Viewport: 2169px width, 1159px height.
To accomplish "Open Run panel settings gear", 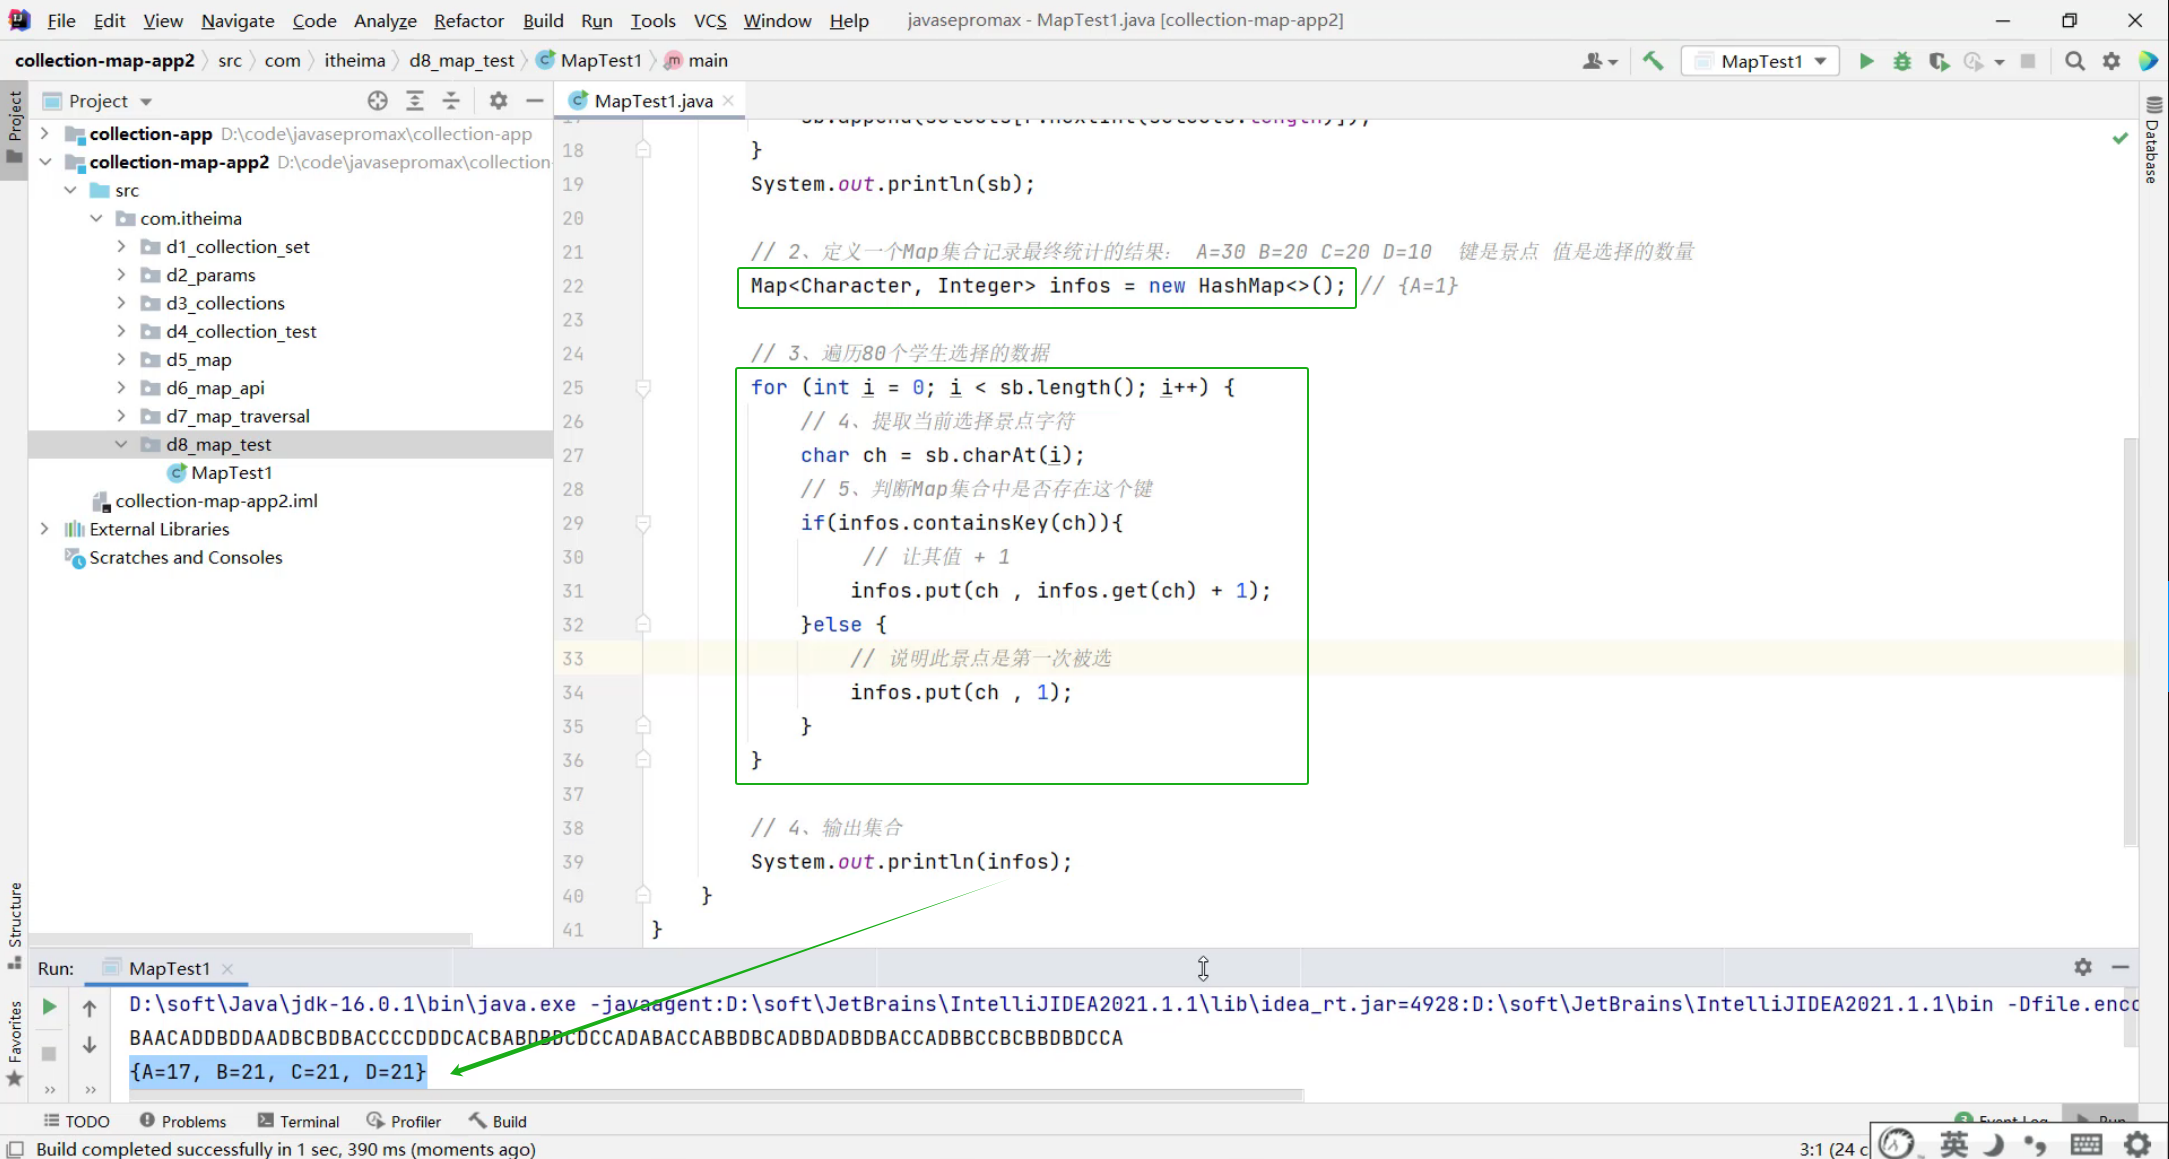I will coord(2083,967).
